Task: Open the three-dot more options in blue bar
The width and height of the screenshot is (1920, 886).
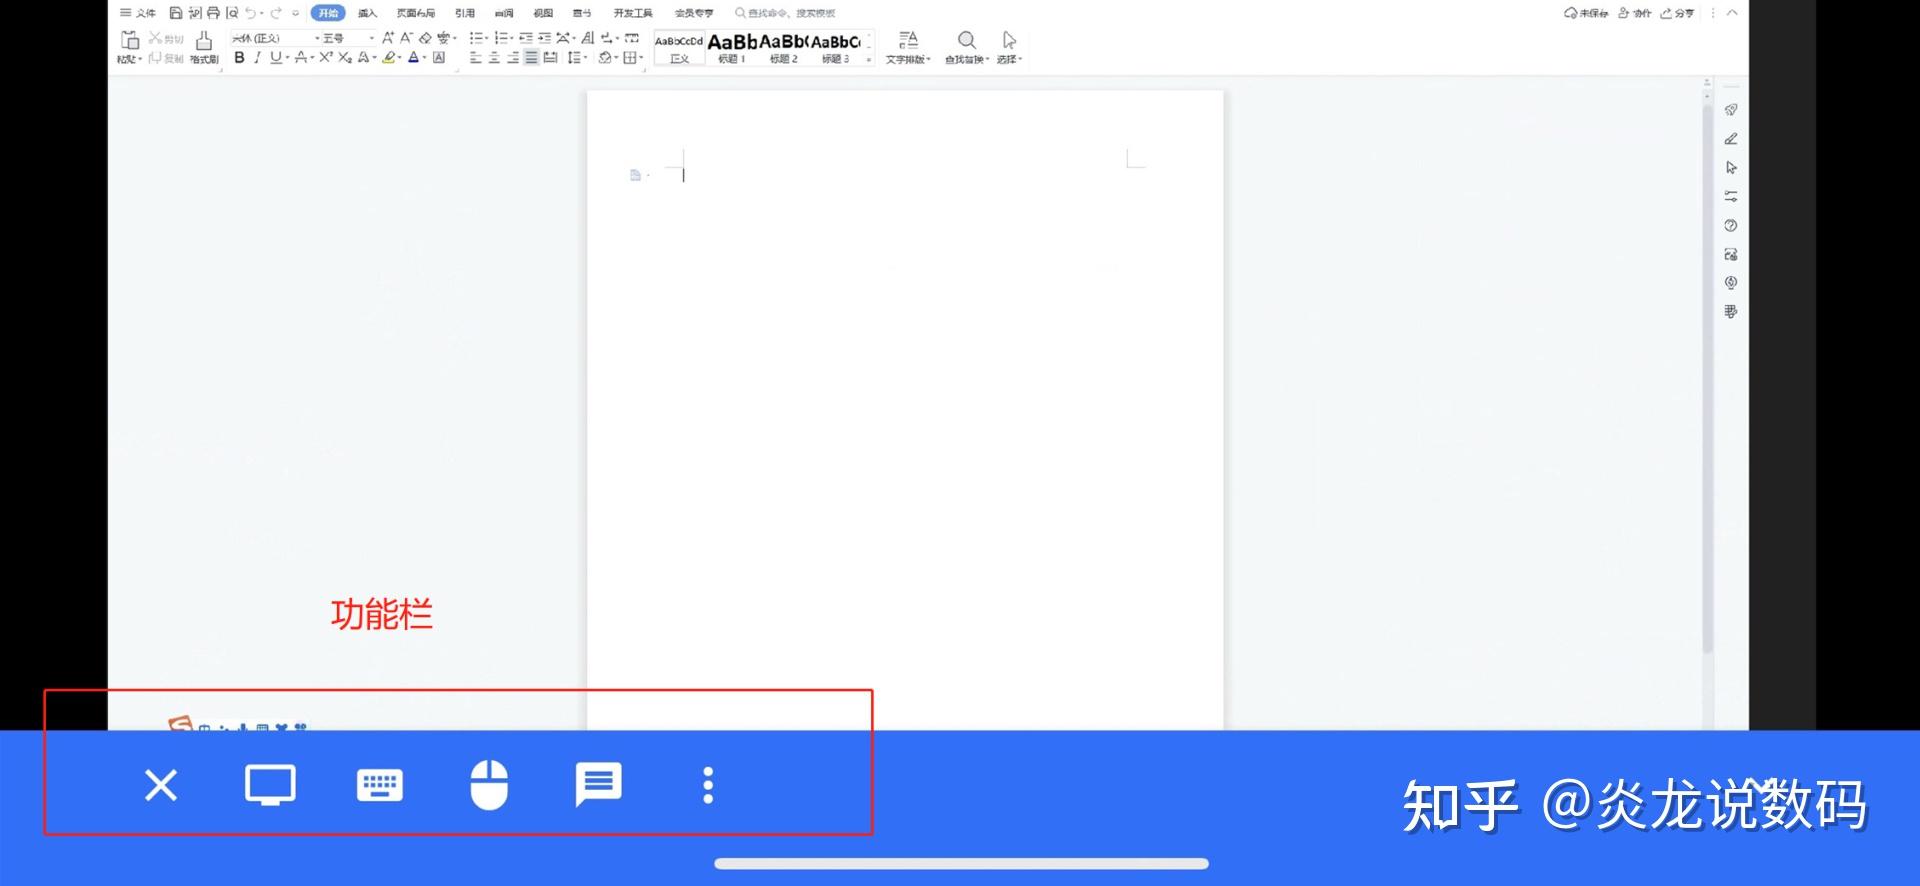Action: (x=708, y=785)
